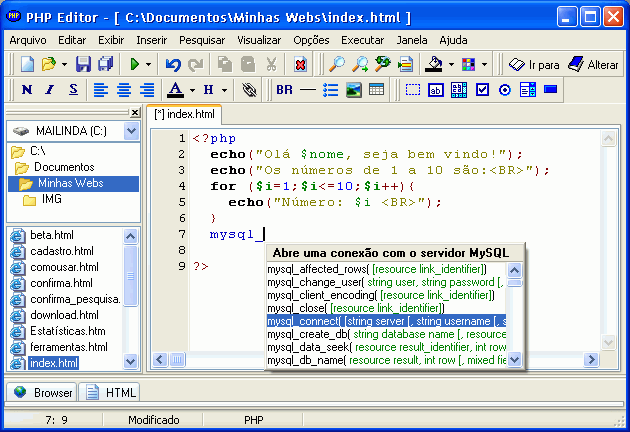
Task: Open the font color dropdown arrow
Action: pyautogui.click(x=192, y=90)
